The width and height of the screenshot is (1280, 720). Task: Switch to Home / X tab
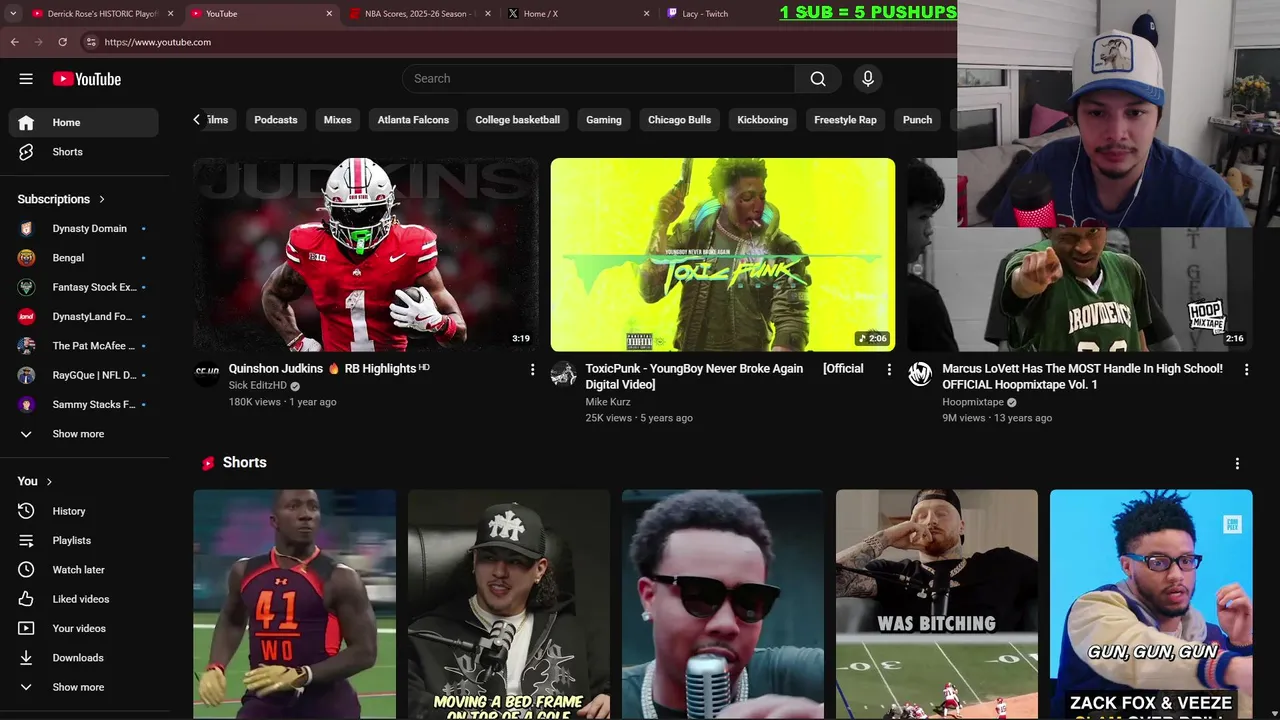click(x=577, y=14)
